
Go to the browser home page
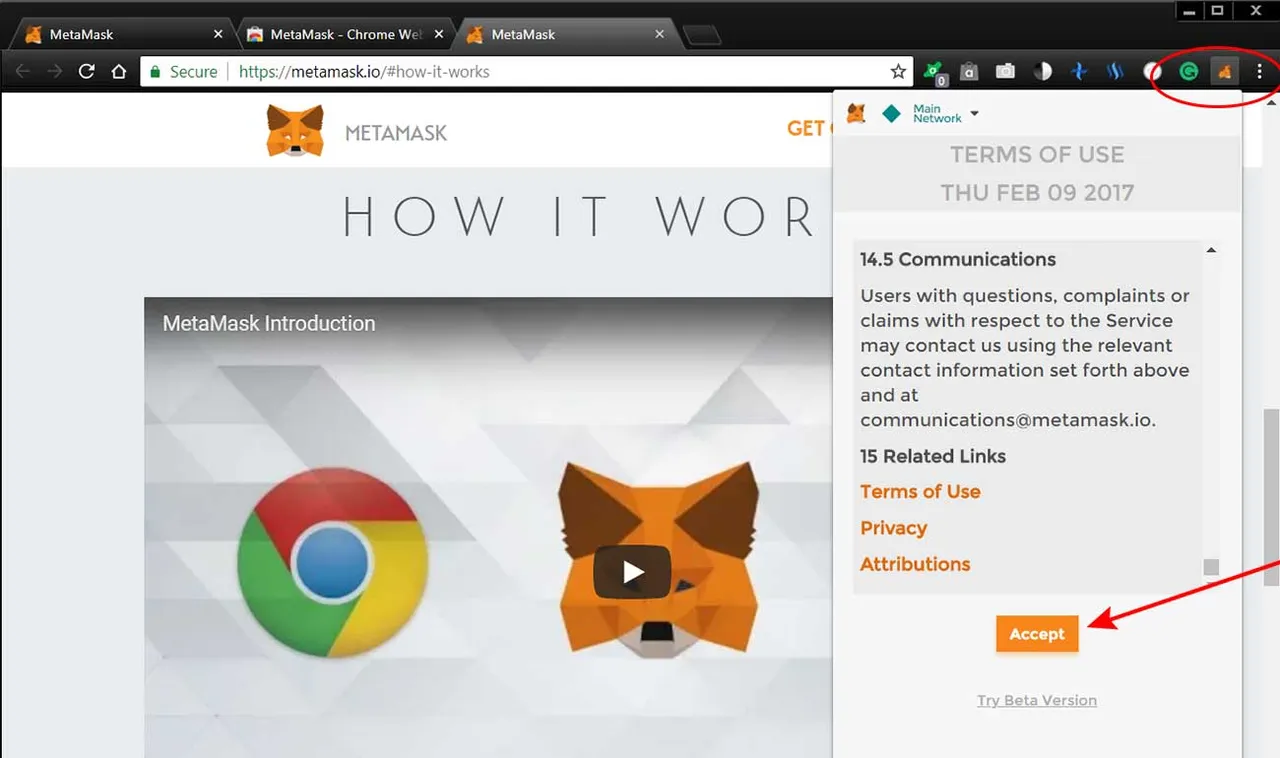(x=119, y=72)
